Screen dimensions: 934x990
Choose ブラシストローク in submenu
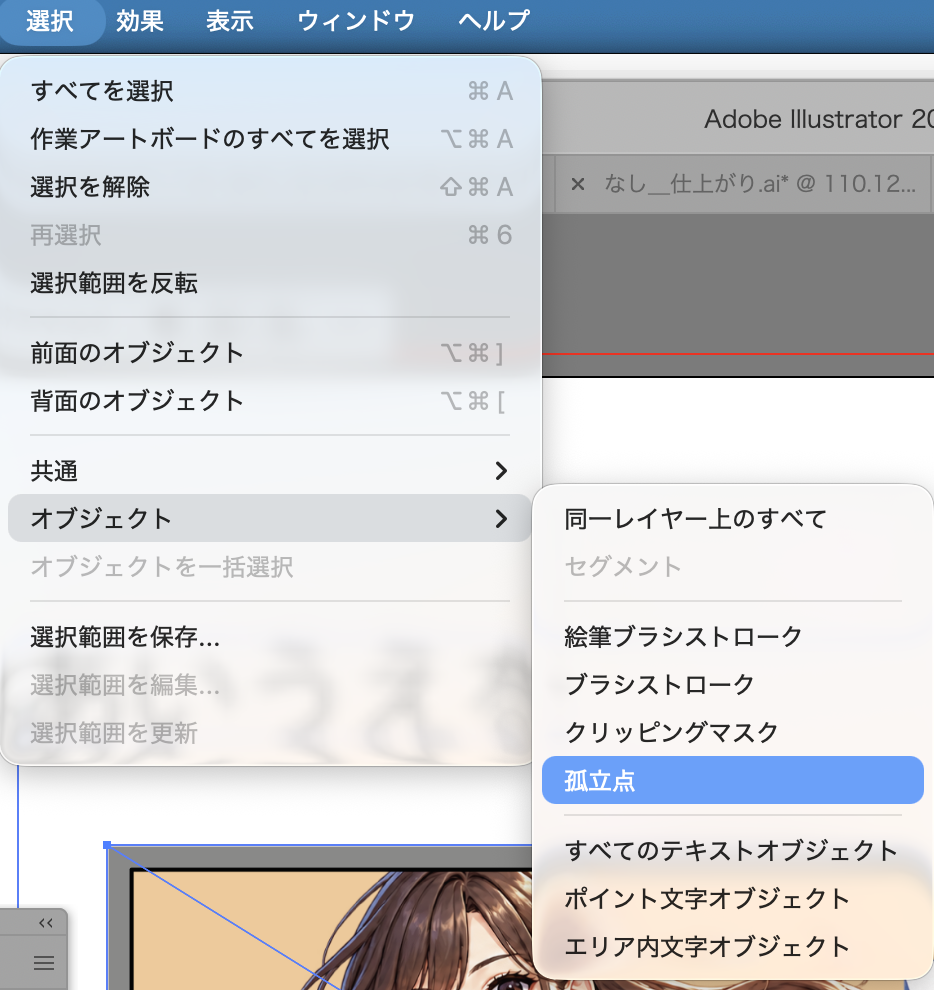(733, 684)
